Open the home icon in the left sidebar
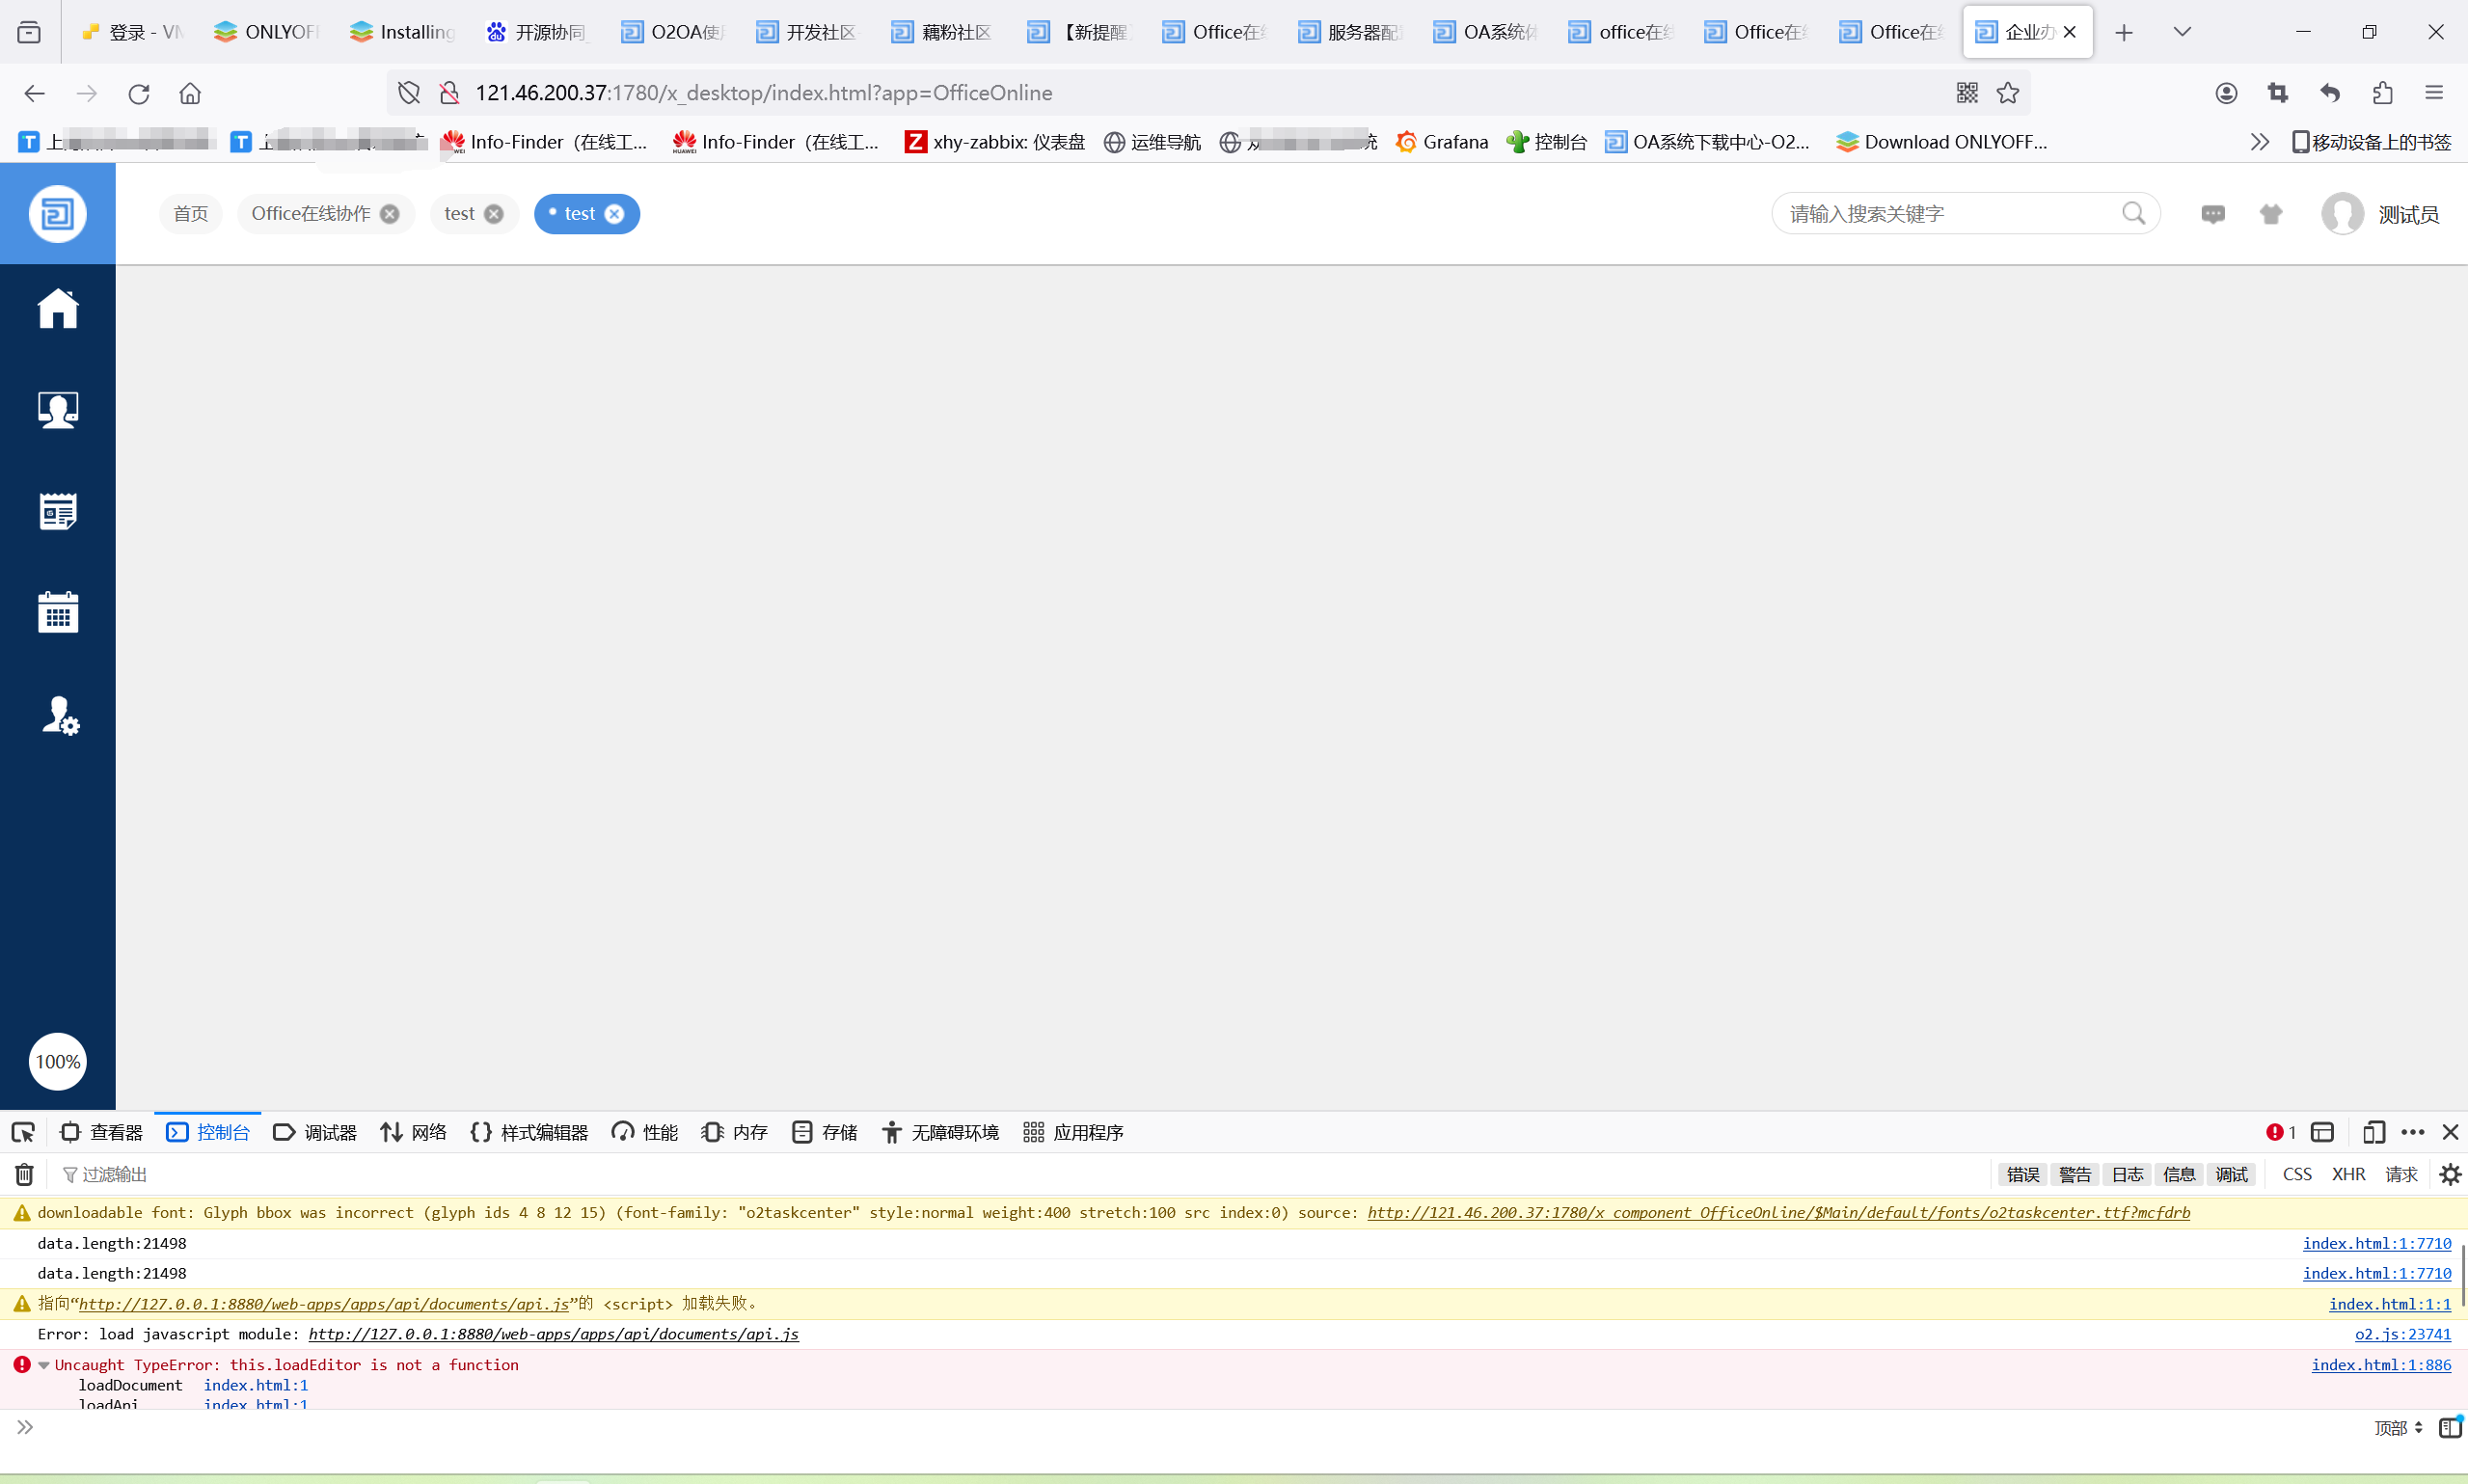This screenshot has height=1484, width=2468. click(x=58, y=308)
